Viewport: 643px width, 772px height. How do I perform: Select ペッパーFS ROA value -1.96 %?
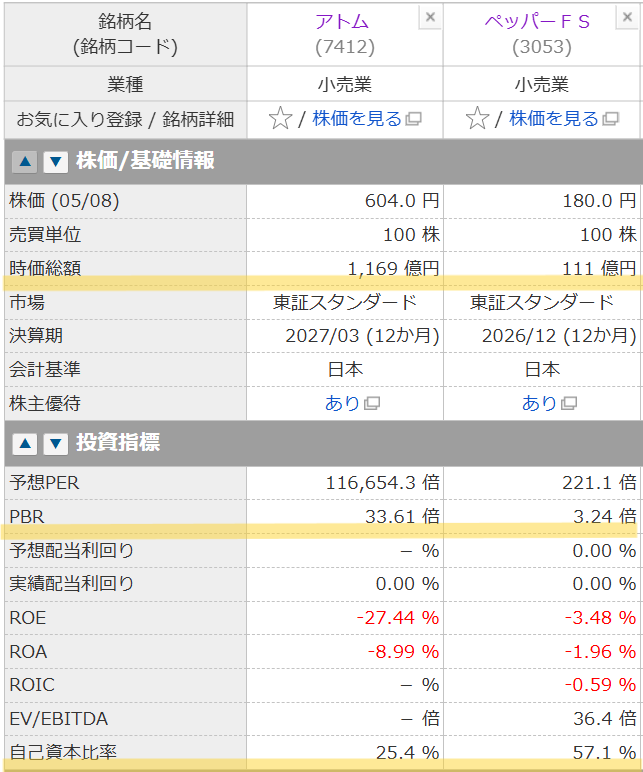coord(600,651)
